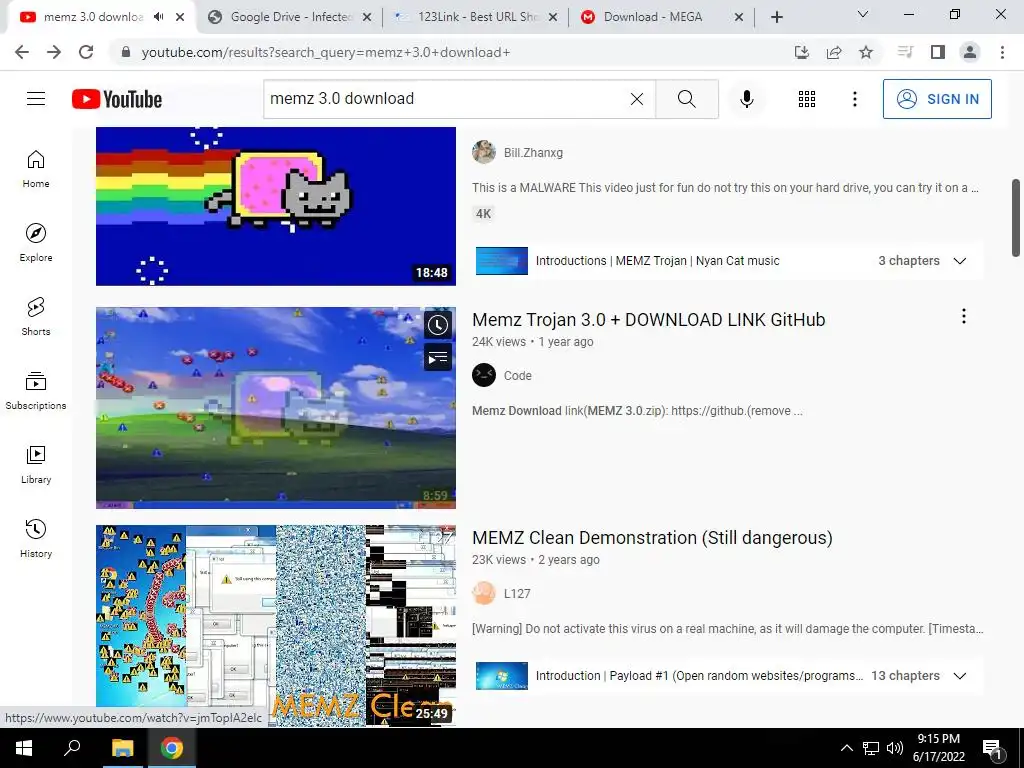Click the address bar URL

point(326,52)
